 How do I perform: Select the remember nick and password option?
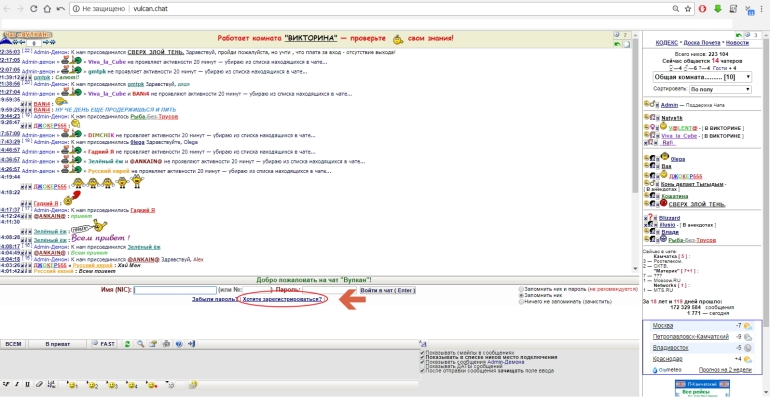pos(521,290)
